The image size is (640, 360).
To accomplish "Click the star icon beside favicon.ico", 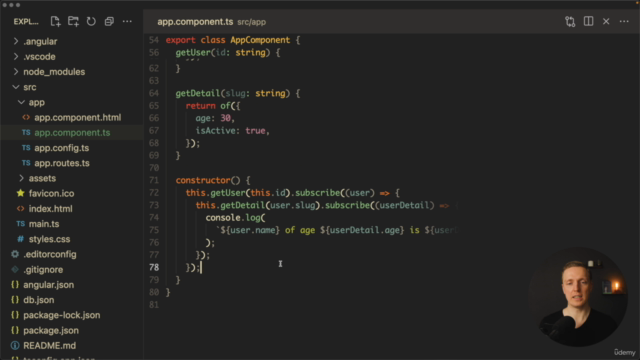I will (20, 193).
